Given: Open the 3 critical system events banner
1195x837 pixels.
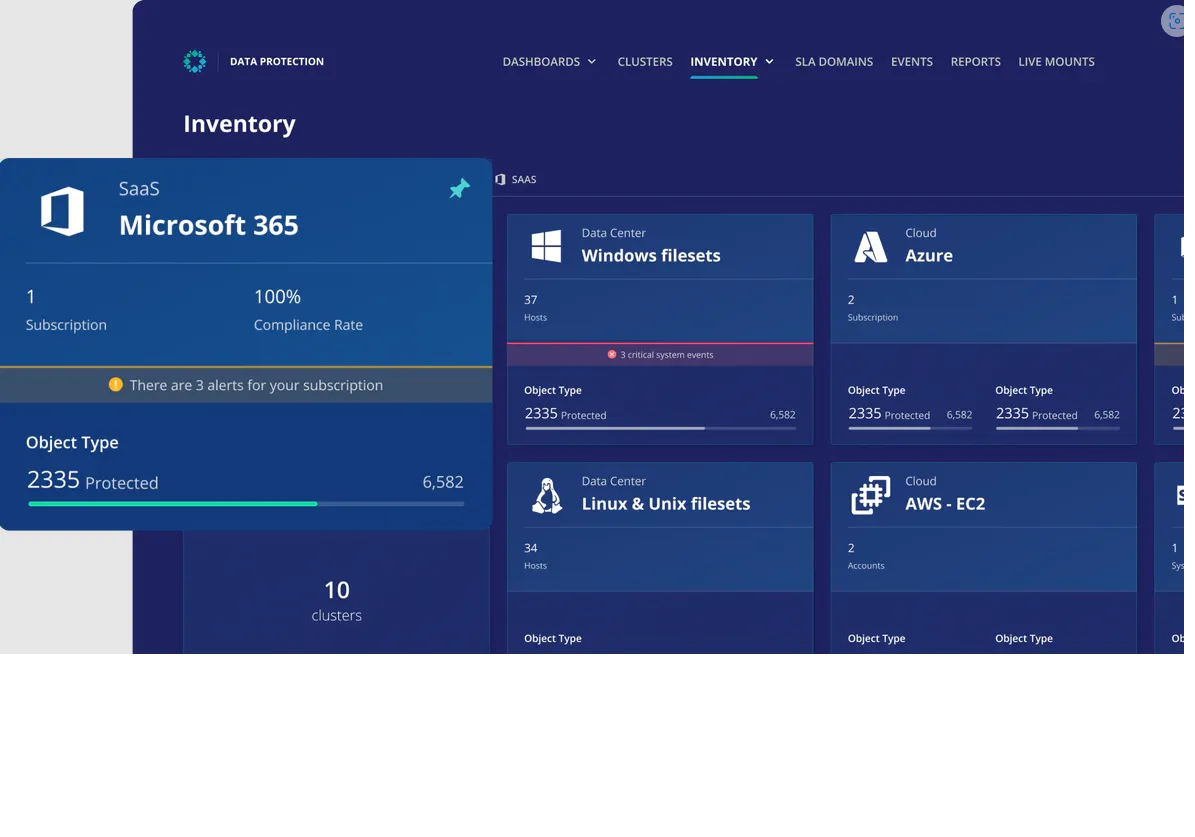Looking at the screenshot, I should click(x=660, y=354).
